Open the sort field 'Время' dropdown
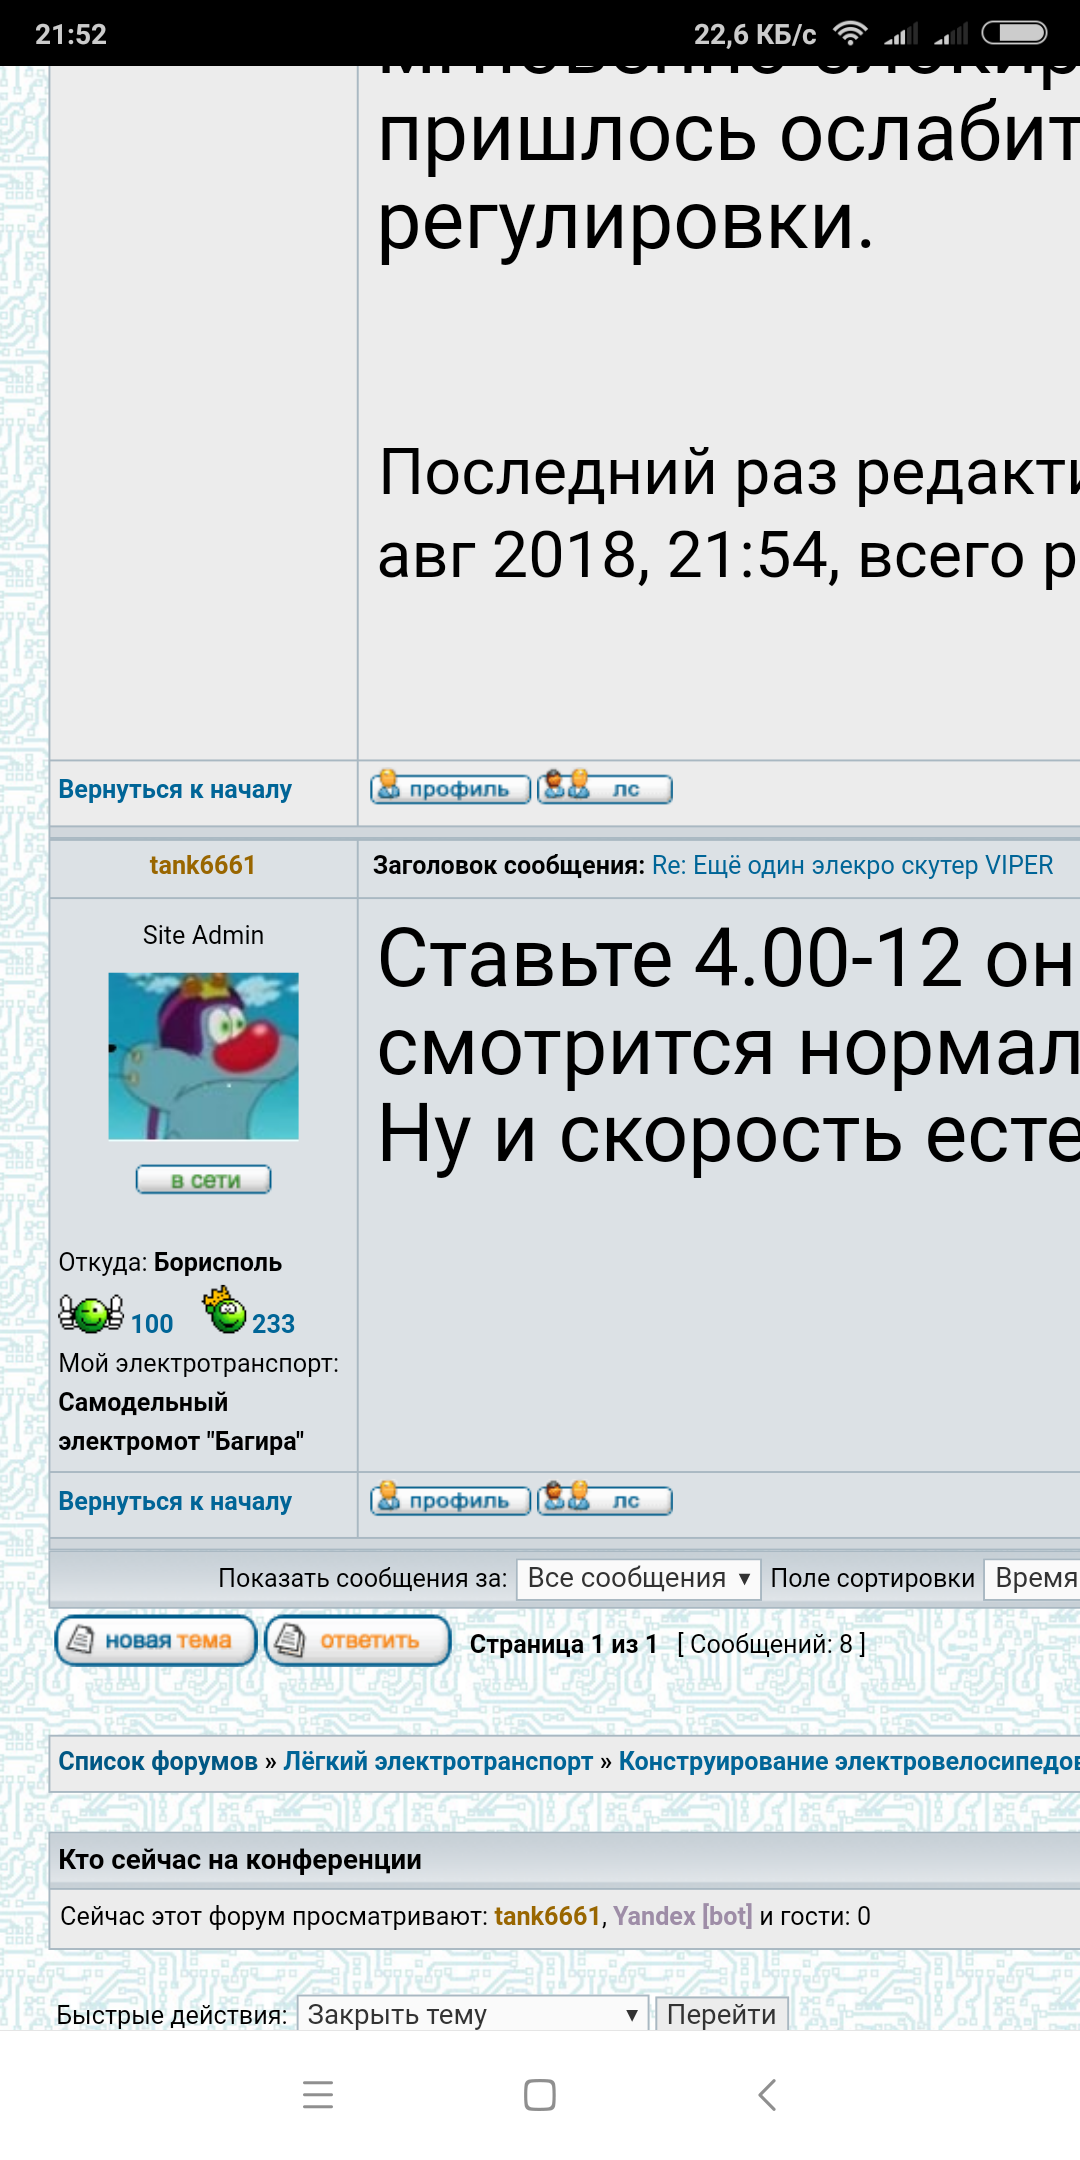Screen dimensions: 1080x2160 (x=1034, y=1579)
